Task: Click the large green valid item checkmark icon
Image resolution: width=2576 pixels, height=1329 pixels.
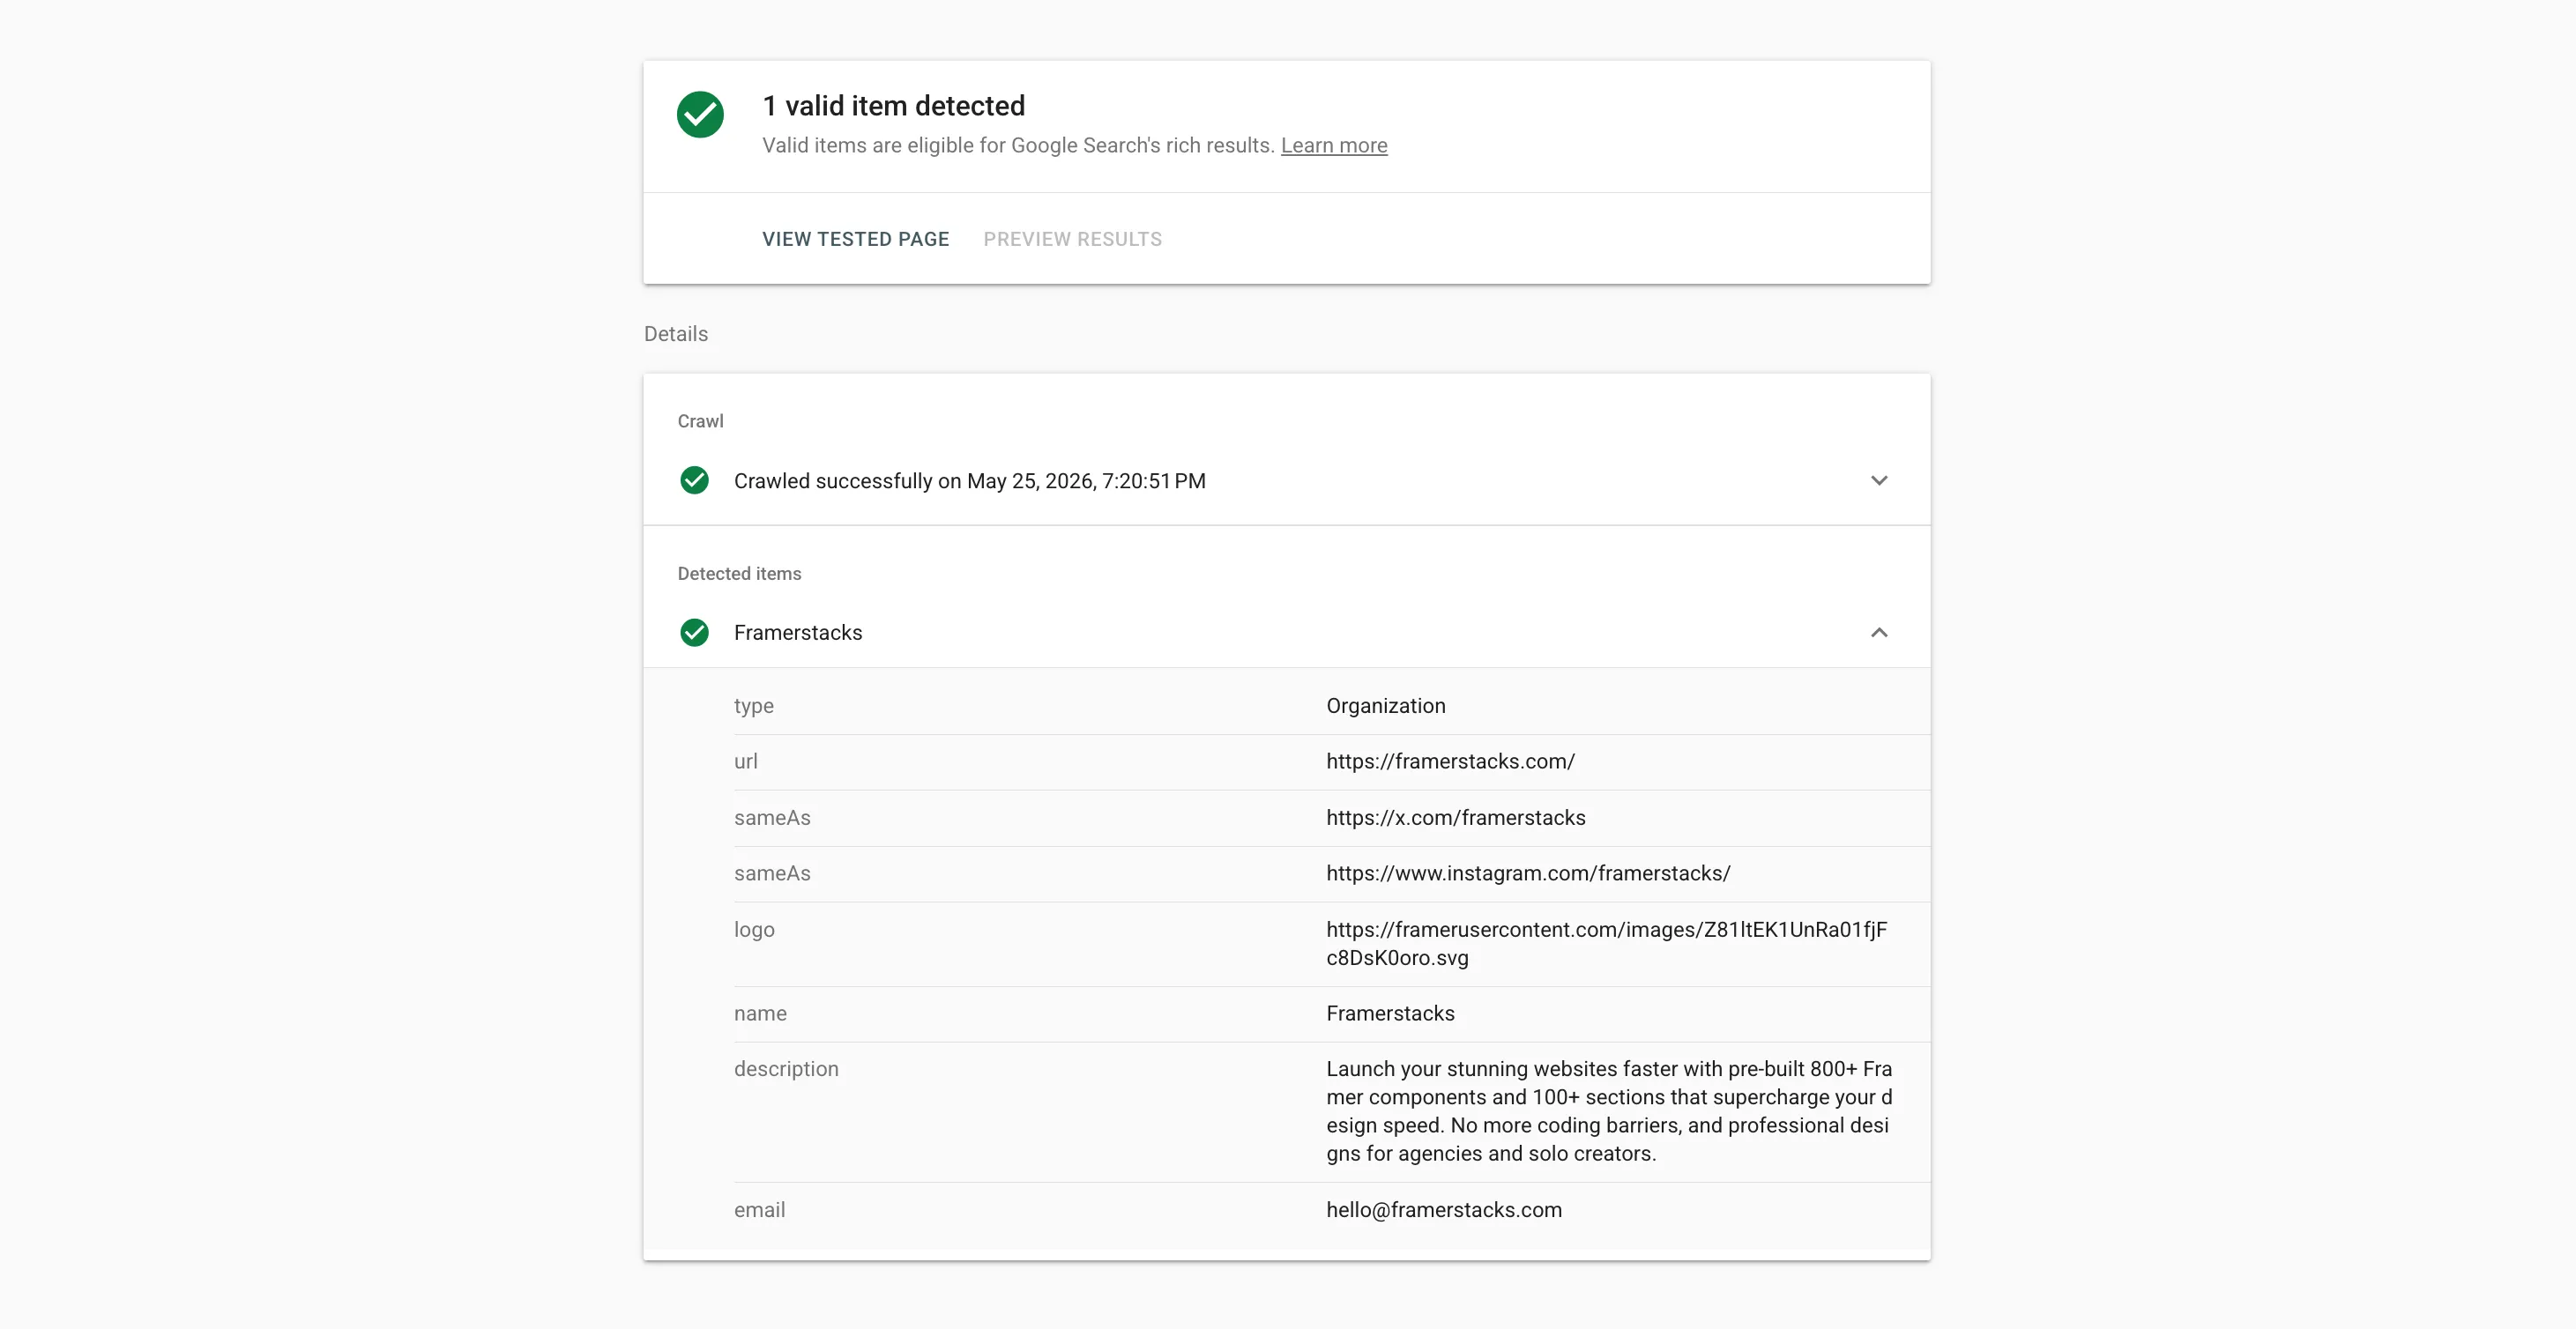Action: point(700,115)
